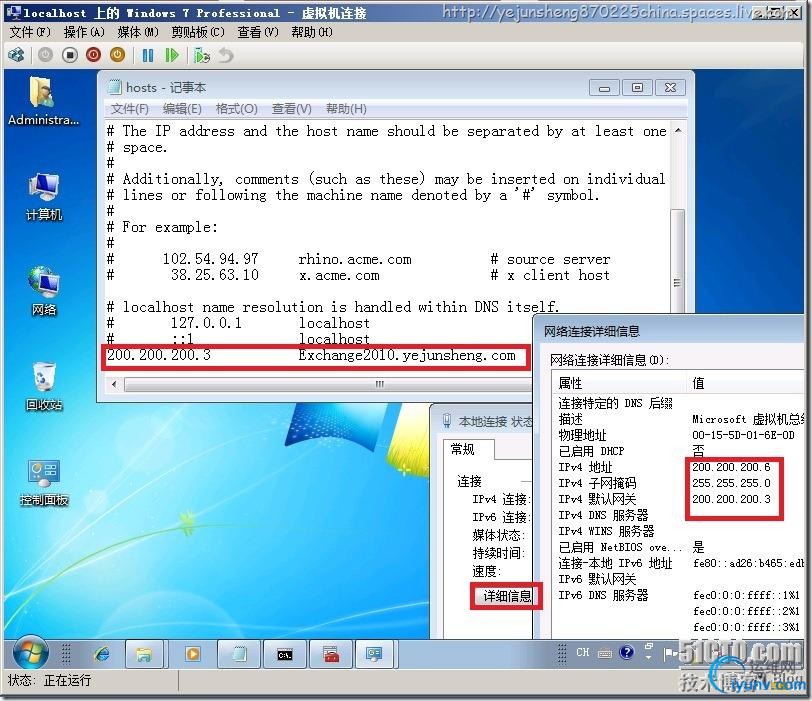Open Notepad's 格式(O) menu

[x=236, y=109]
